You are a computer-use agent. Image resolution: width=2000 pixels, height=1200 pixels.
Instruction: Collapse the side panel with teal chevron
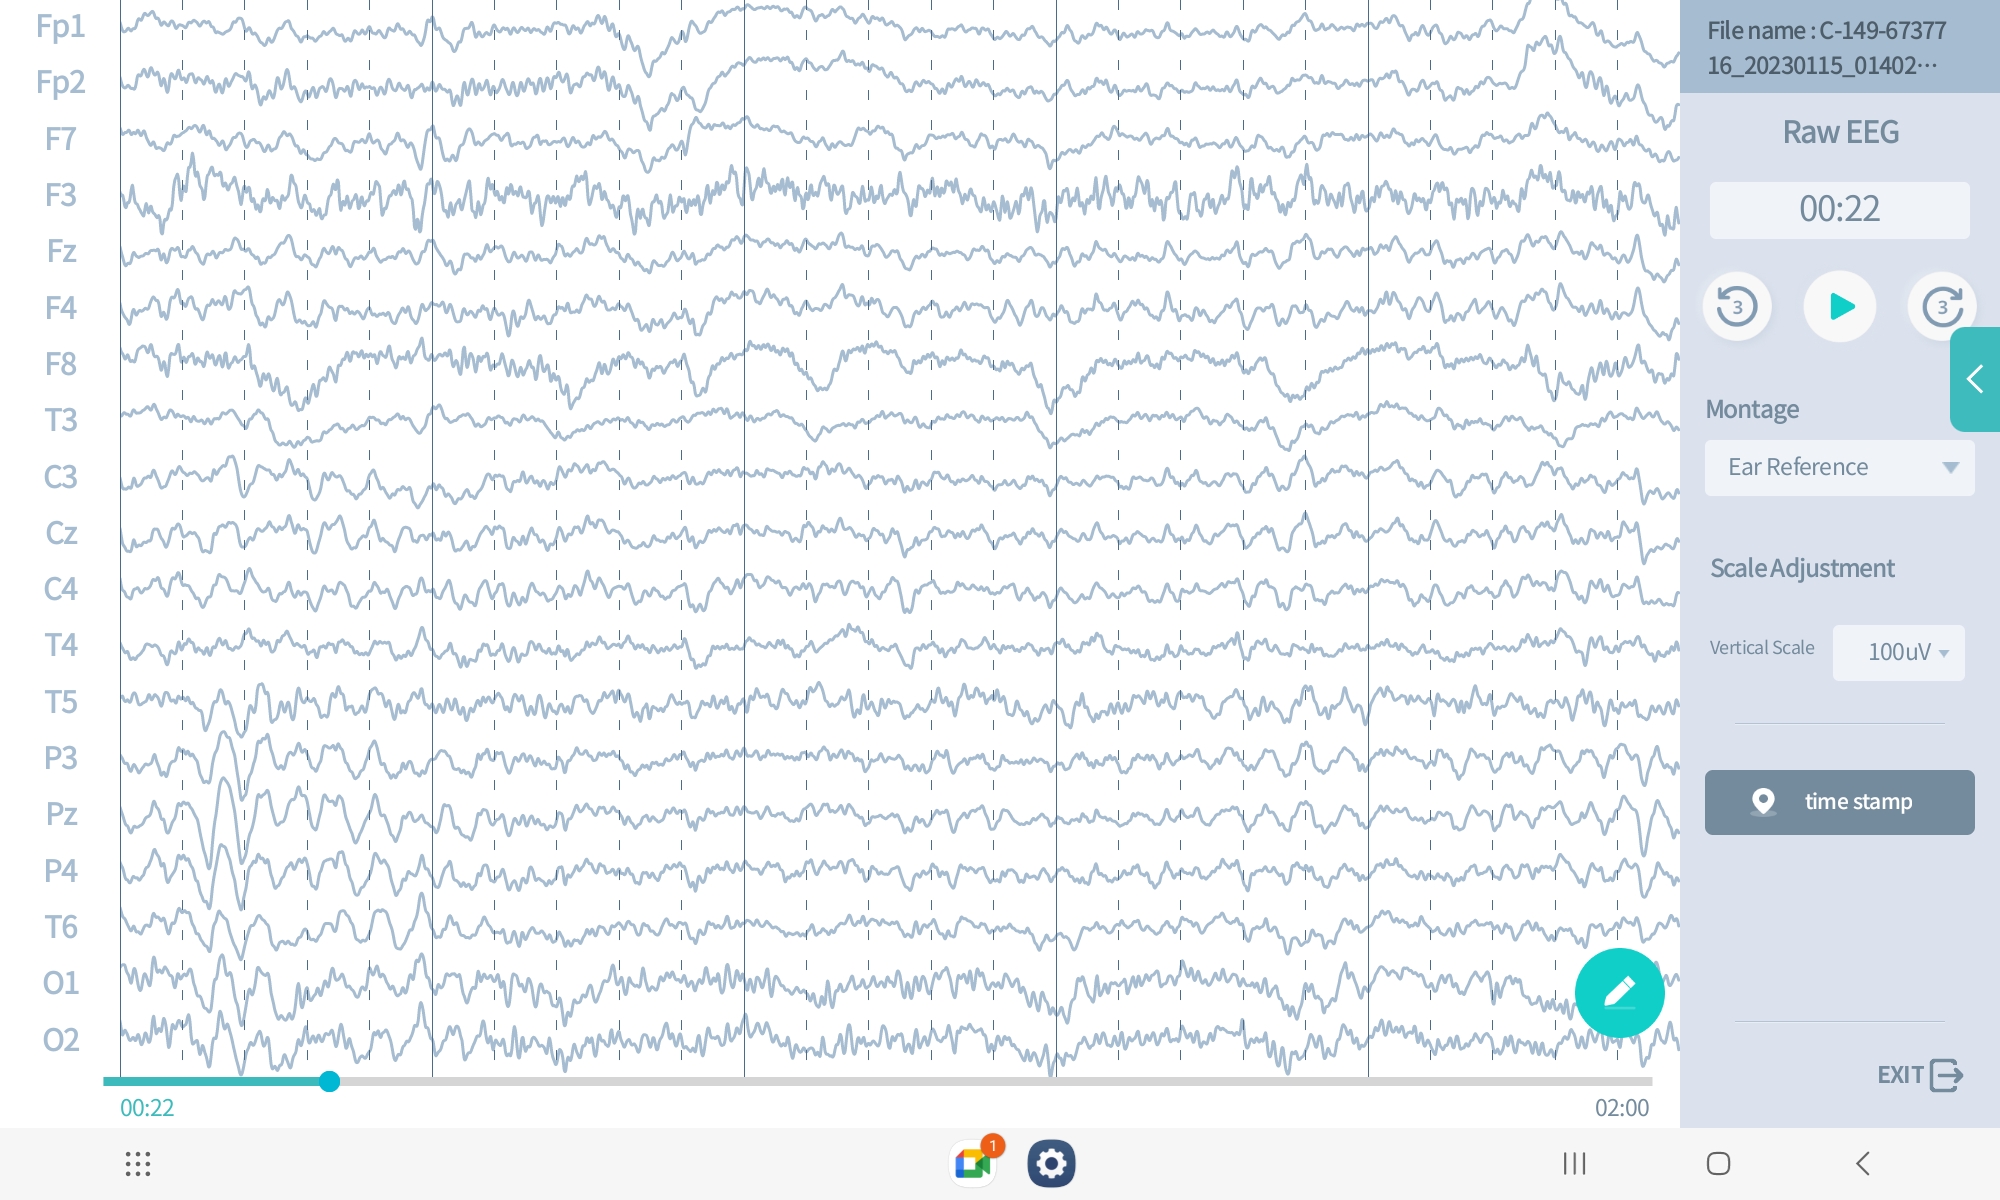click(x=1974, y=379)
